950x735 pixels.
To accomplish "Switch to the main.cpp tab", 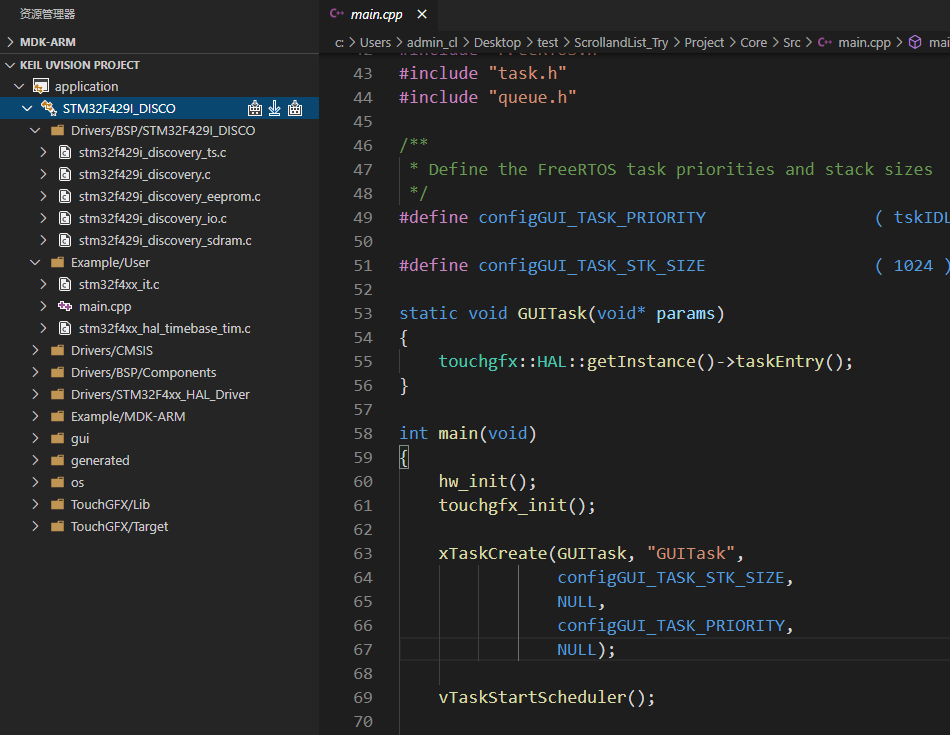I will pyautogui.click(x=376, y=14).
